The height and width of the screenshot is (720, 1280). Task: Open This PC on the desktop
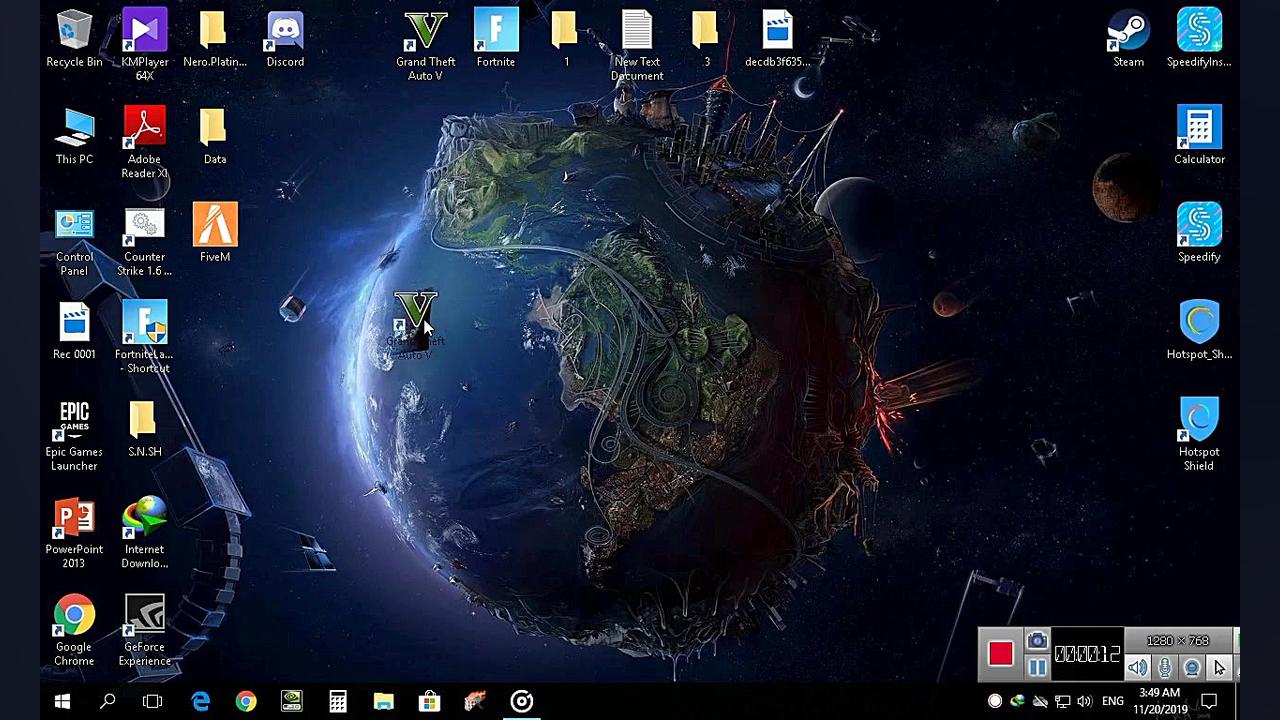point(74,137)
